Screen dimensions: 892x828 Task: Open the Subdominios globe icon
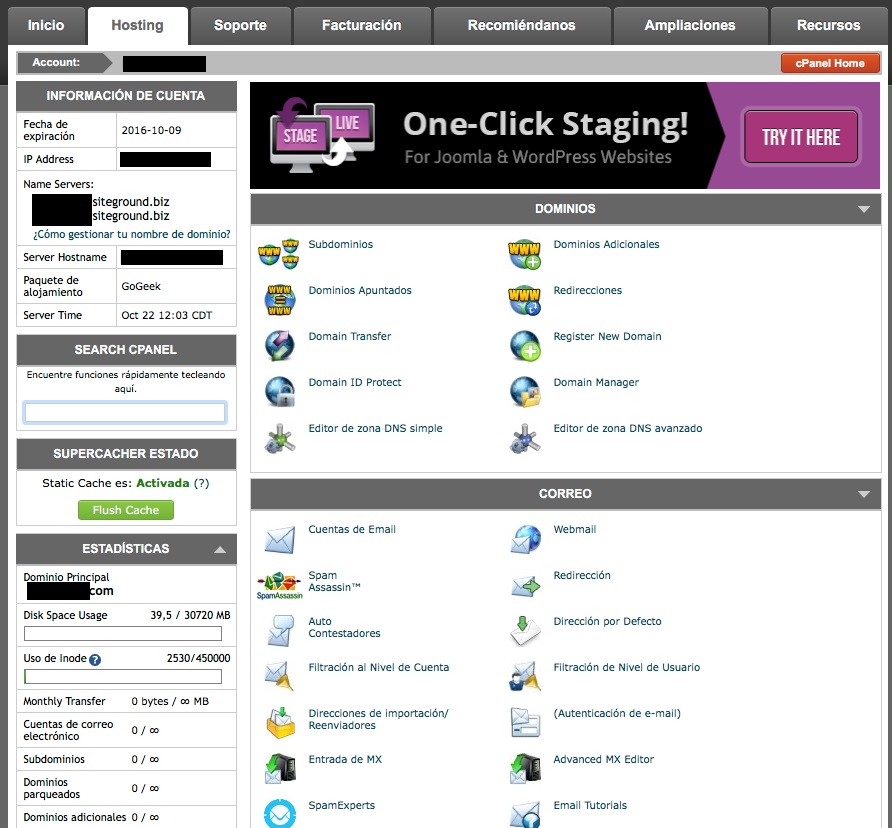pyautogui.click(x=279, y=253)
